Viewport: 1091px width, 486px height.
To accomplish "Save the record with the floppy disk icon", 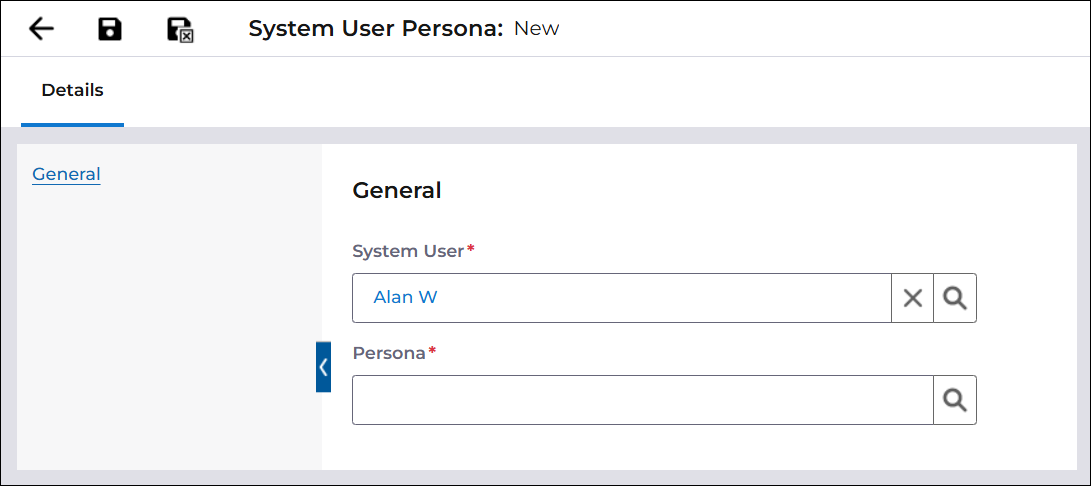I will [x=110, y=29].
